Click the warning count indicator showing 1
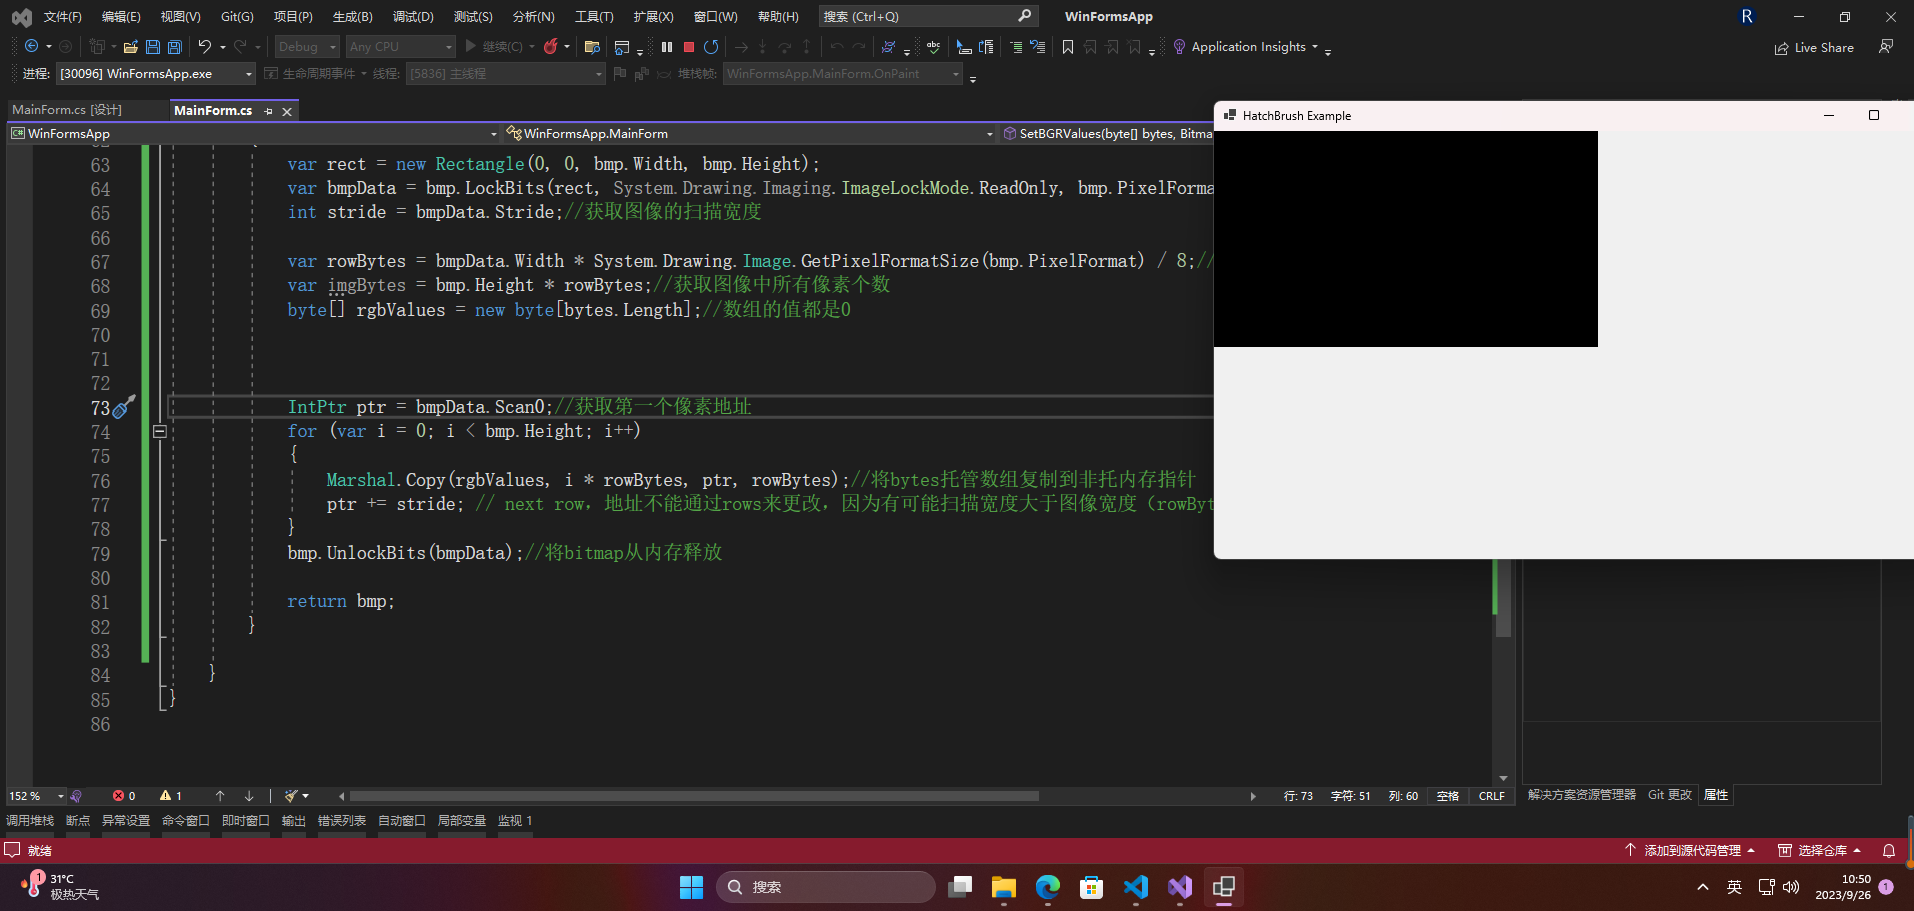1914x911 pixels. 171,796
